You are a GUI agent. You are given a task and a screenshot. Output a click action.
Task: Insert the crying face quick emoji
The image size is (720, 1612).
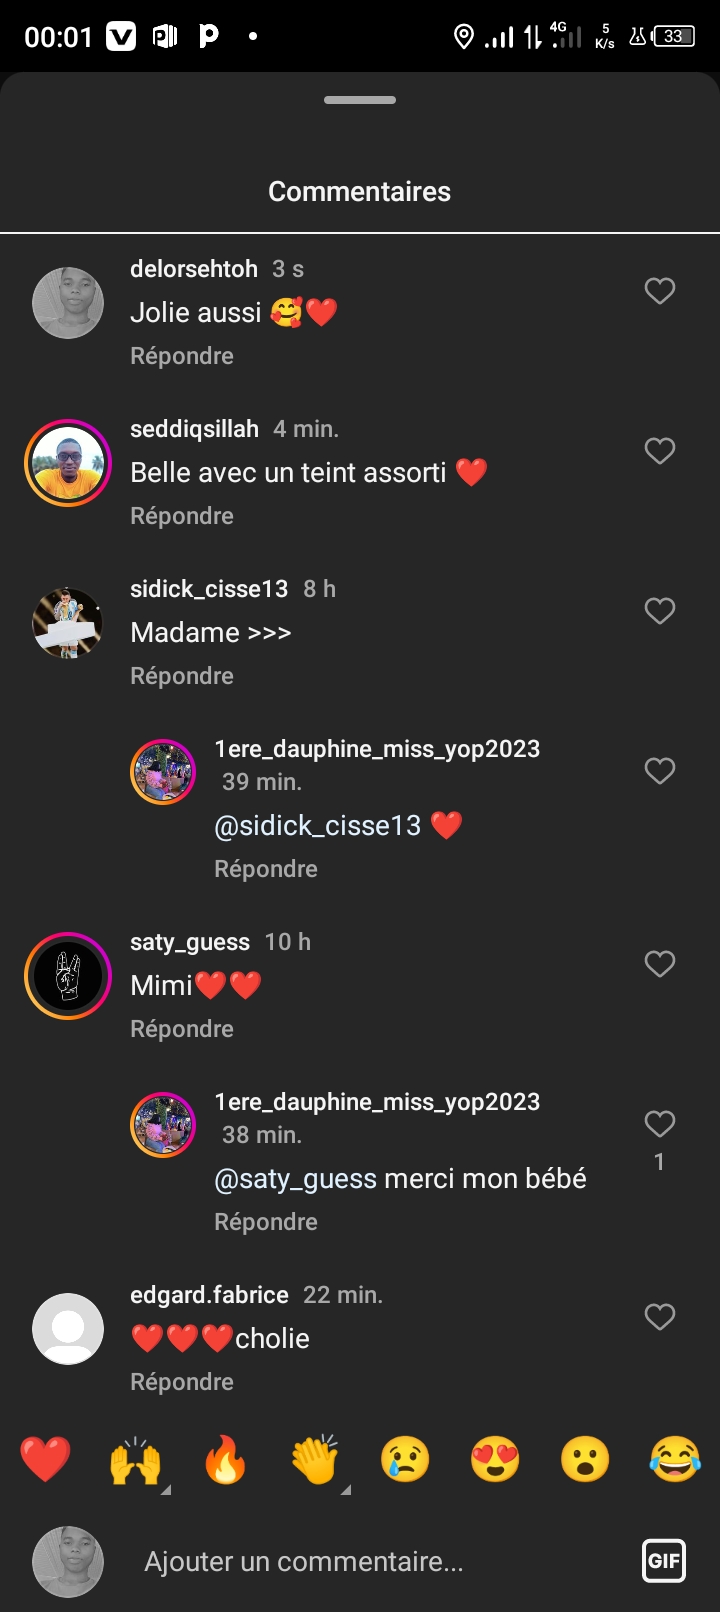point(405,1460)
